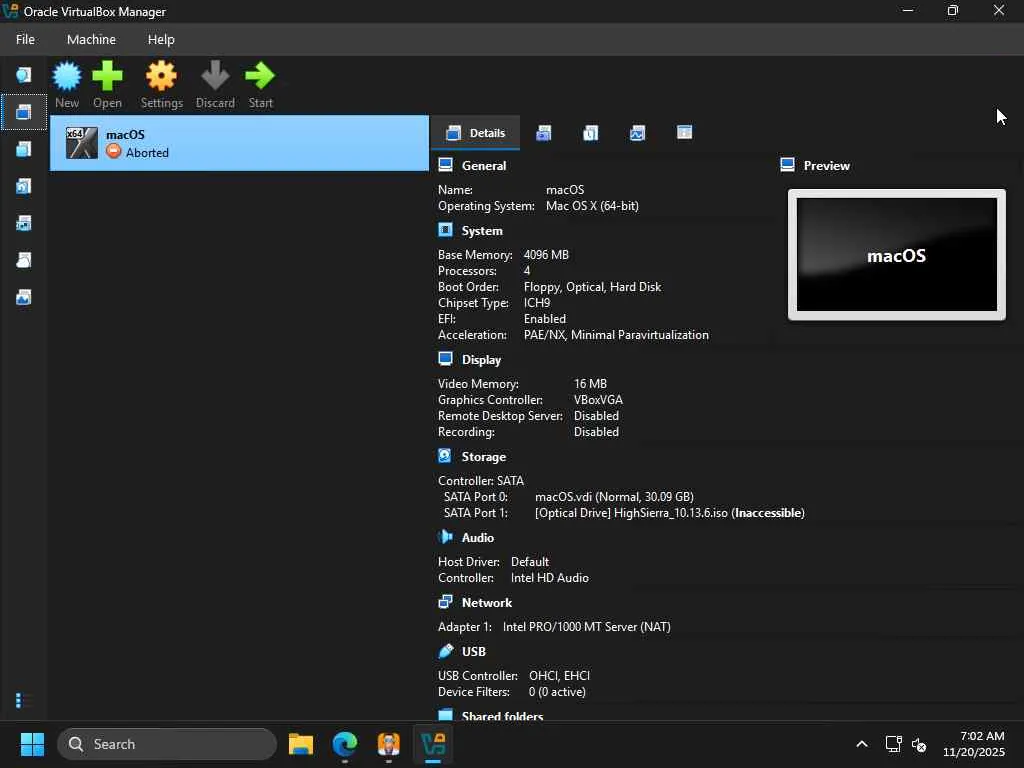The image size is (1024, 768).
Task: Click the taskbar Search box
Action: click(x=167, y=744)
